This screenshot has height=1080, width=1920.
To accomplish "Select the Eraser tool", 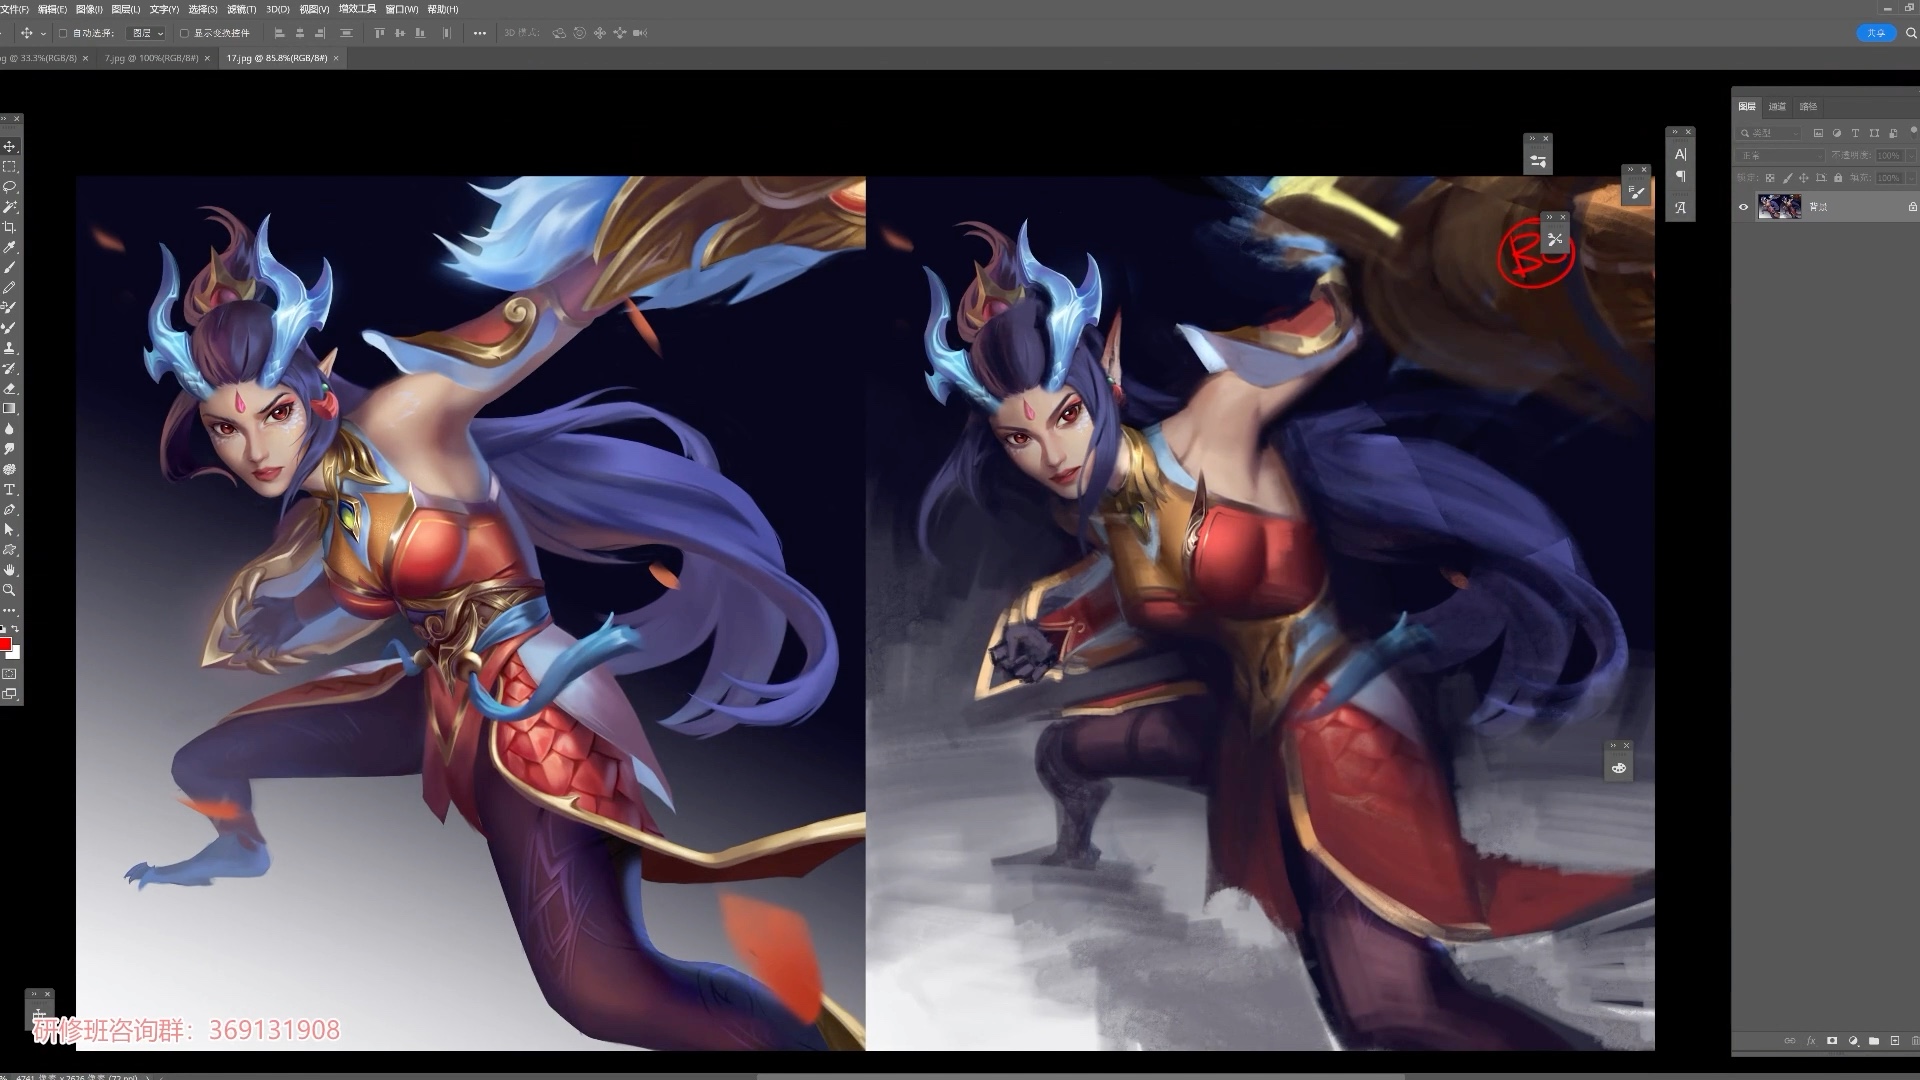I will (10, 389).
